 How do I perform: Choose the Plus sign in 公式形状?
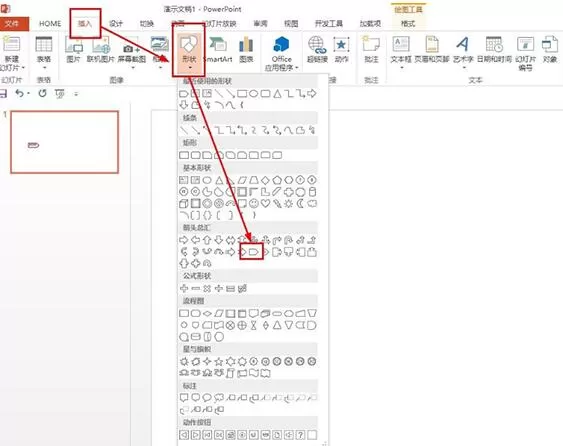(184, 288)
